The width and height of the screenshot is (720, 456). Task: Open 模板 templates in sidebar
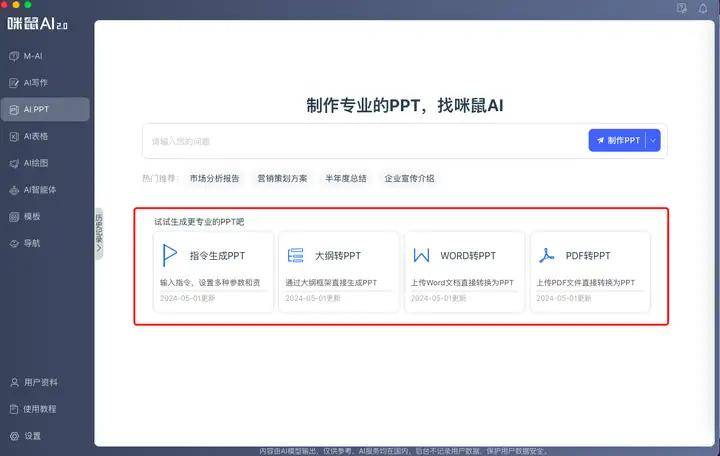click(x=32, y=217)
